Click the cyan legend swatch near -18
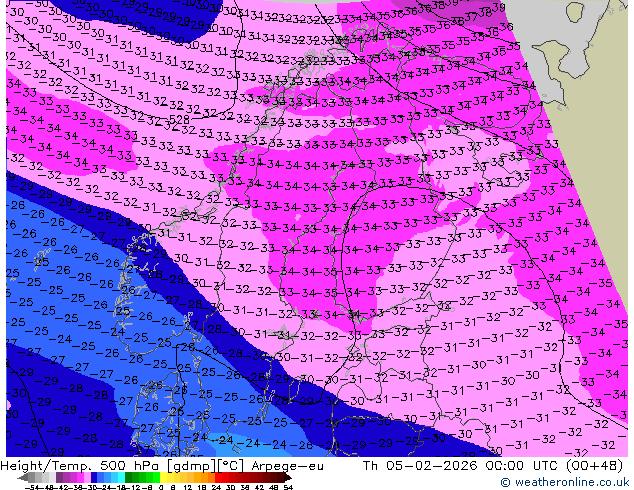This screenshot has height=490, width=634. pos(121,477)
